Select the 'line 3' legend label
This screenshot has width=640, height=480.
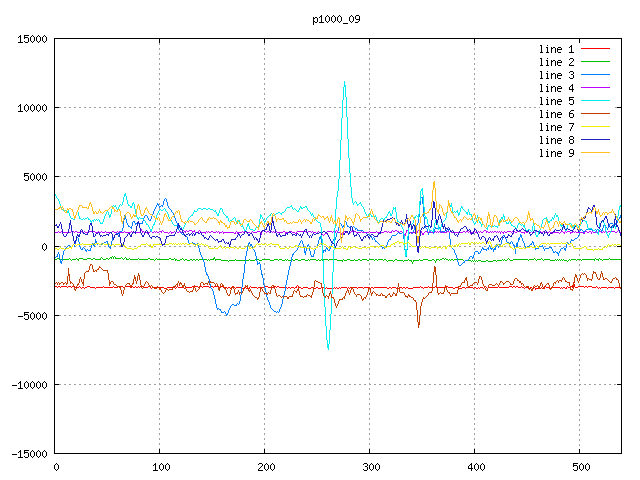[556, 75]
